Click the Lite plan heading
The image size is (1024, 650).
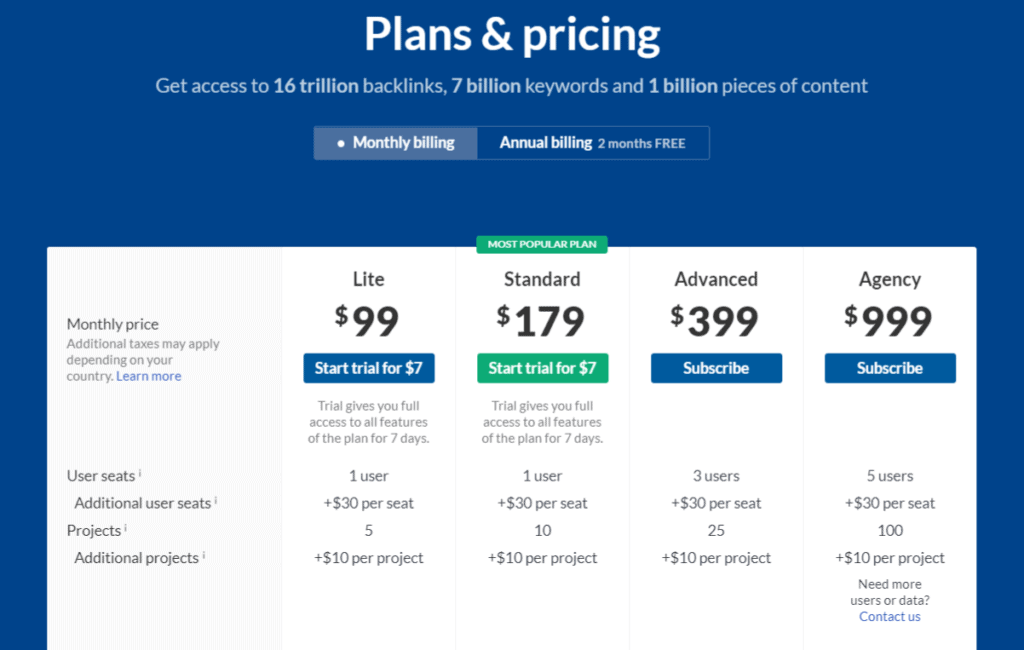(369, 279)
